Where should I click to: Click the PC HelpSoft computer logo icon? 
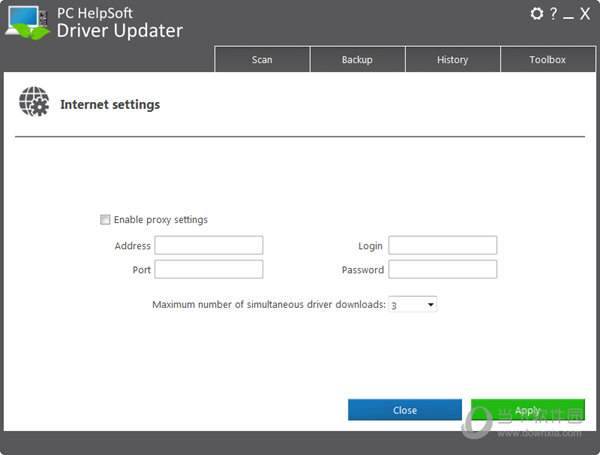click(x=28, y=22)
